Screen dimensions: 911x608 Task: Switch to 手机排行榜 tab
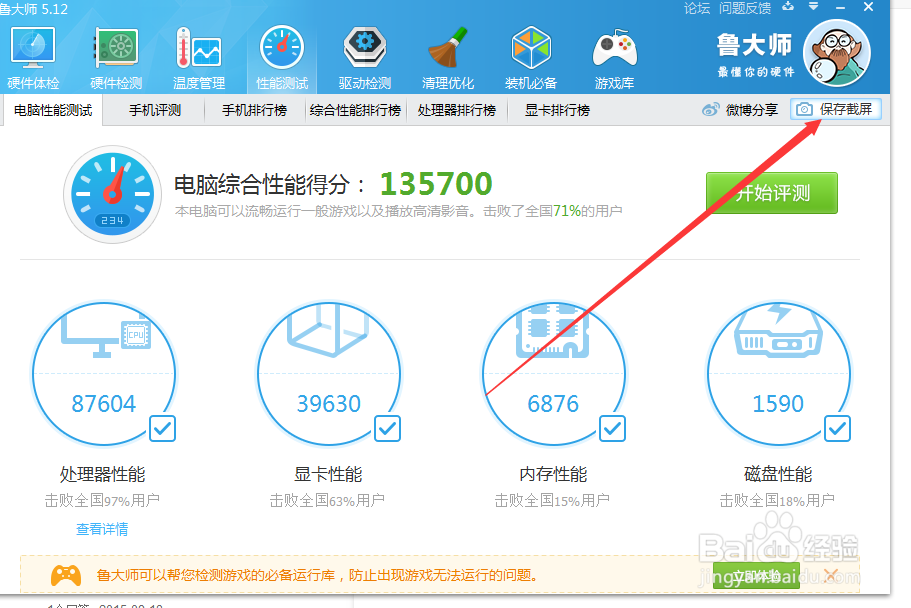click(x=254, y=110)
